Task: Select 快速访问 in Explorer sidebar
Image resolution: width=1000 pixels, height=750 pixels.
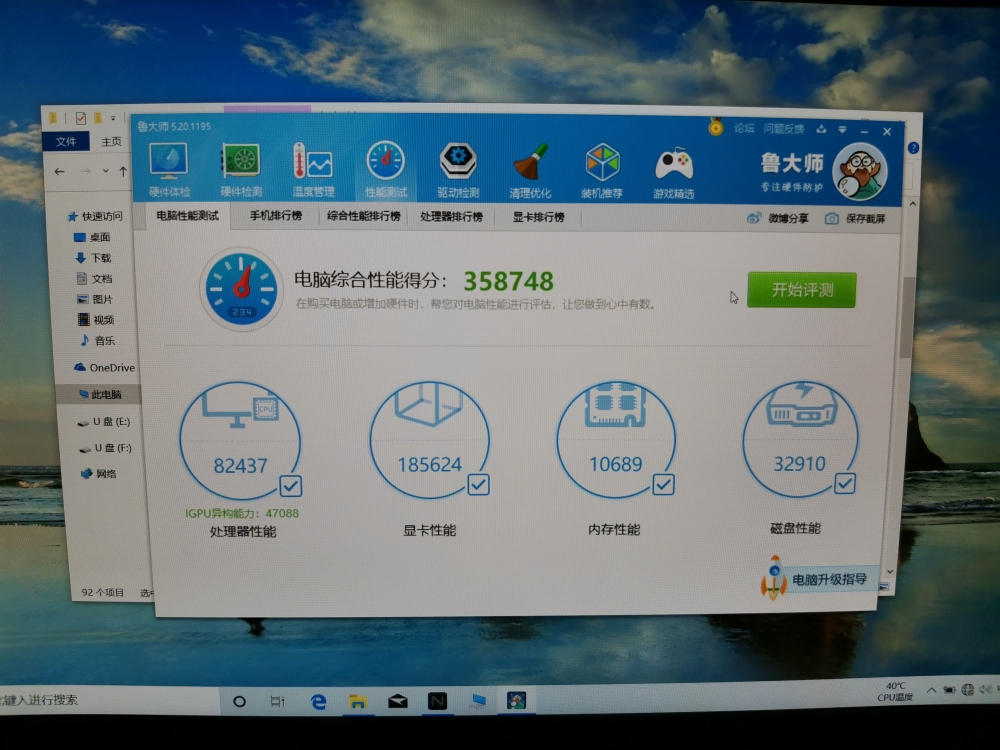Action: (x=95, y=216)
